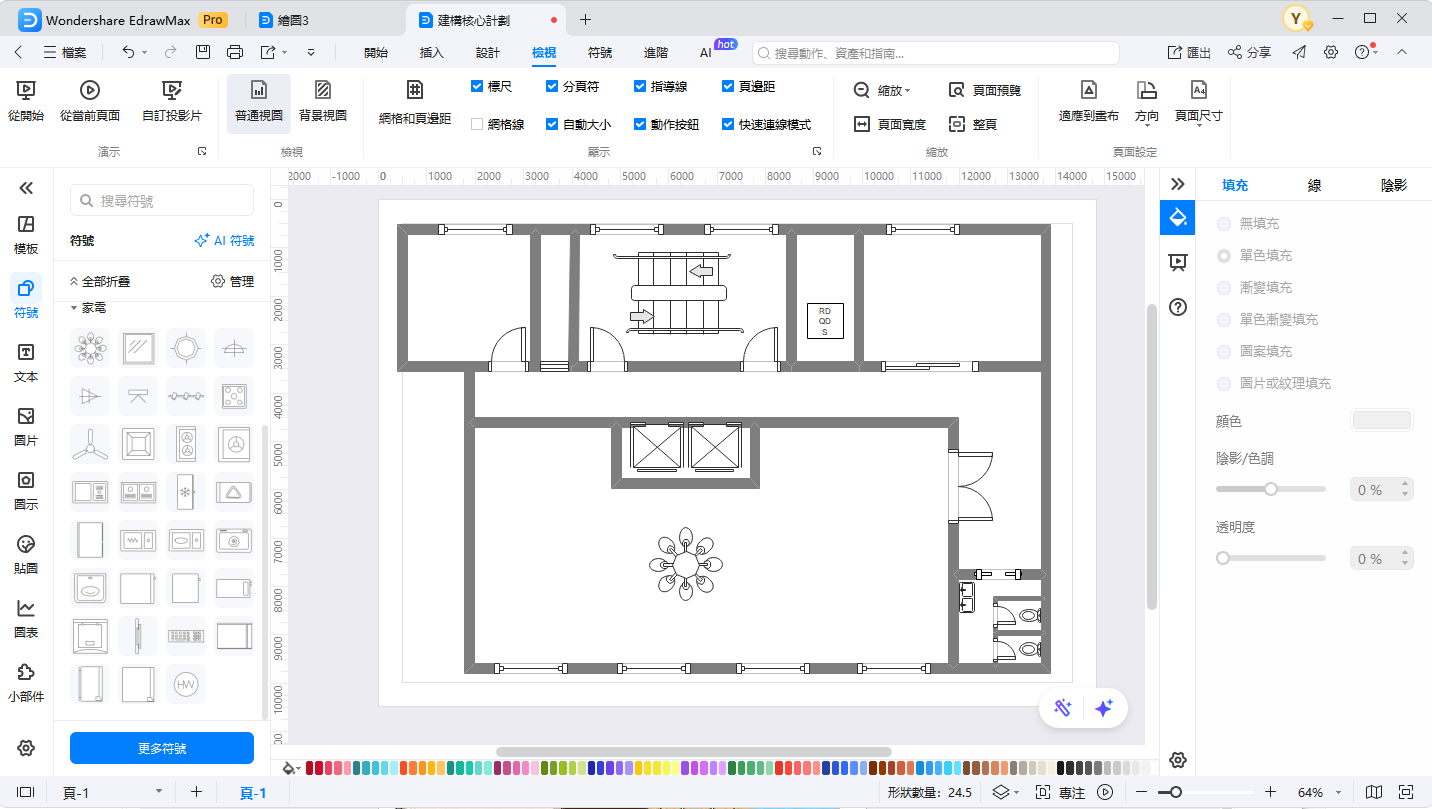Enable the 網格線 gridlines checkbox

(478, 125)
